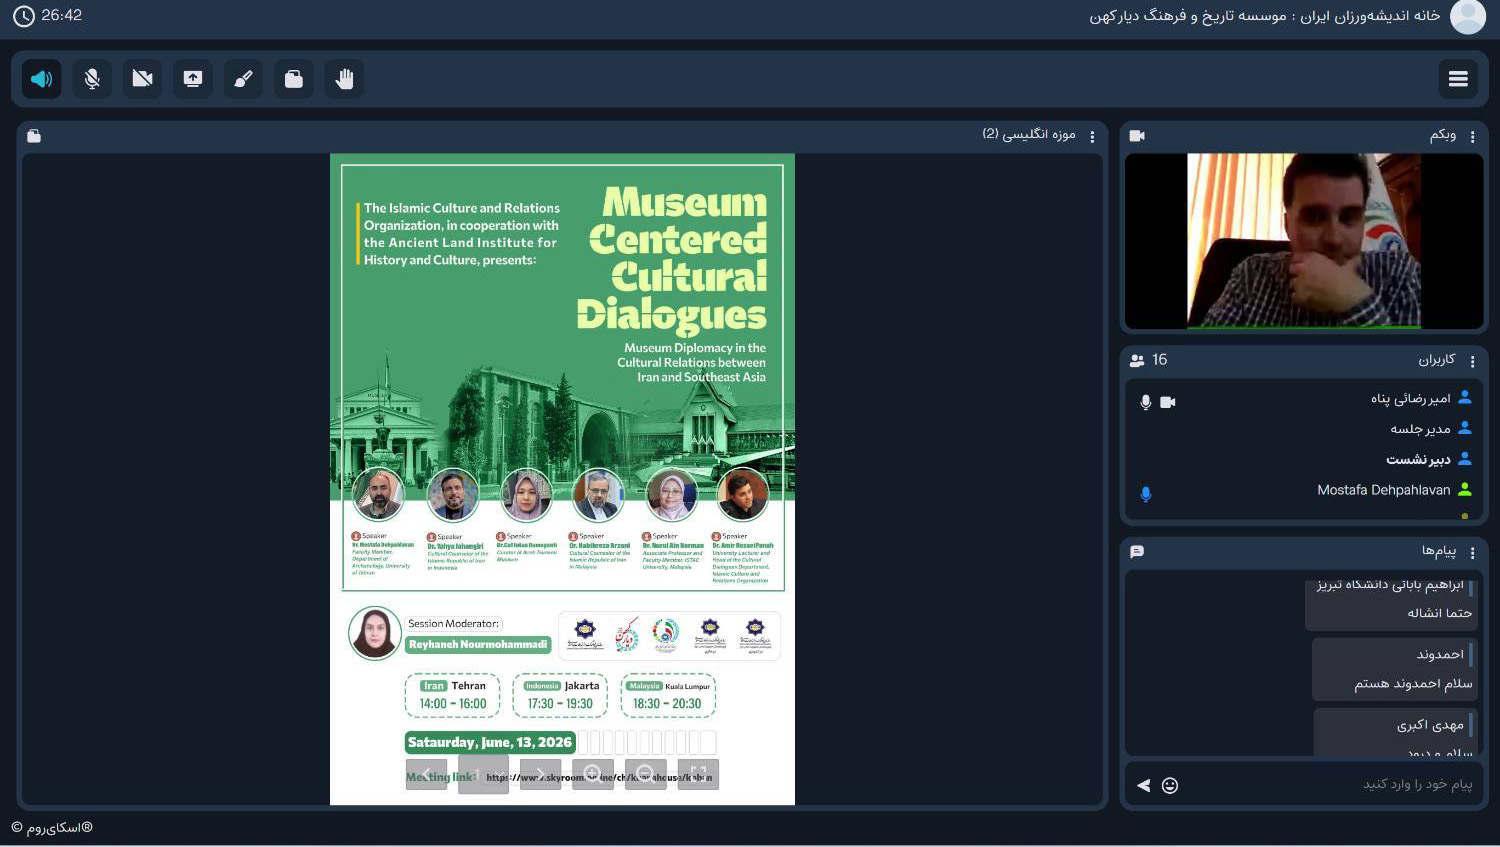Click the موزه انگلیسی (2) presentation title
The width and height of the screenshot is (1500, 847).
click(x=1029, y=135)
